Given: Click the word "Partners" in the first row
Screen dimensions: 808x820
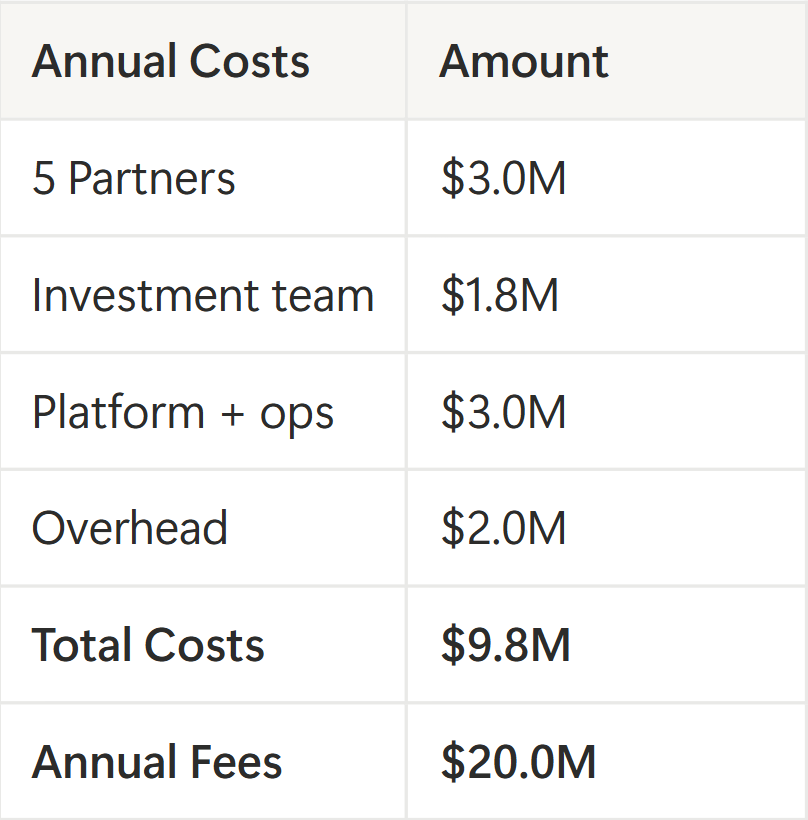Looking at the screenshot, I should [x=152, y=179].
